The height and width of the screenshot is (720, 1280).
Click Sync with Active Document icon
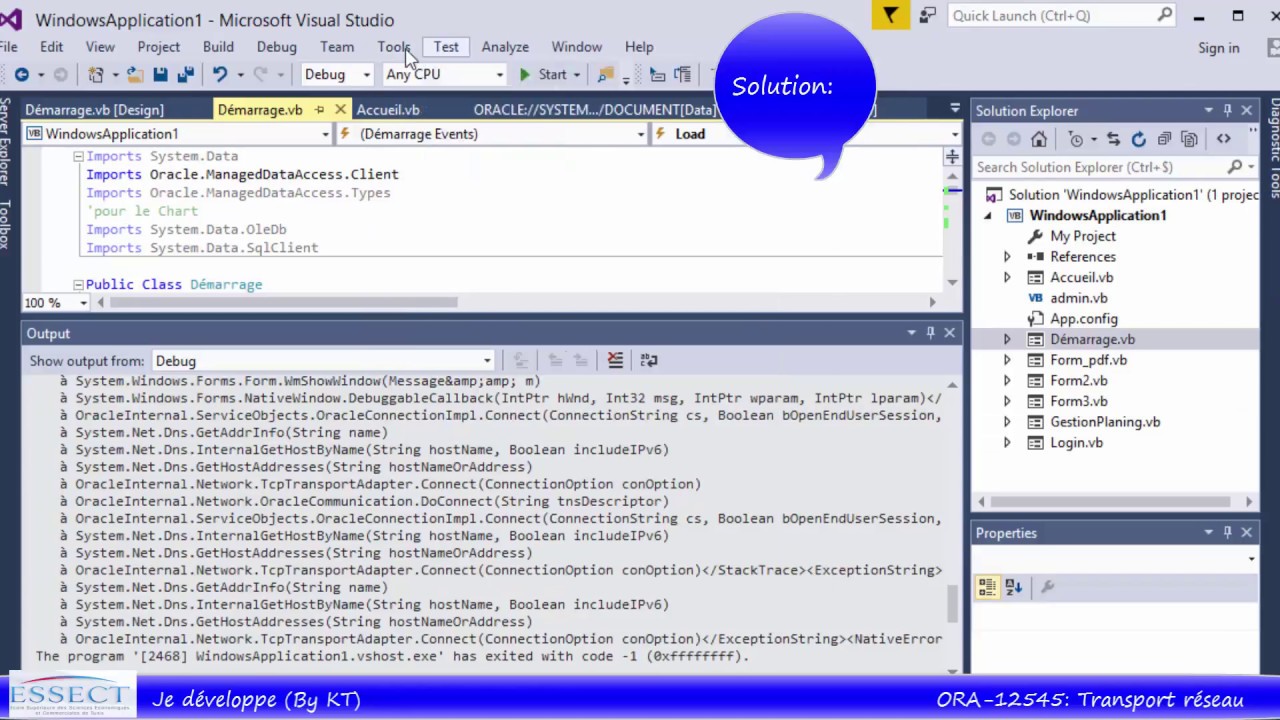coord(1112,139)
